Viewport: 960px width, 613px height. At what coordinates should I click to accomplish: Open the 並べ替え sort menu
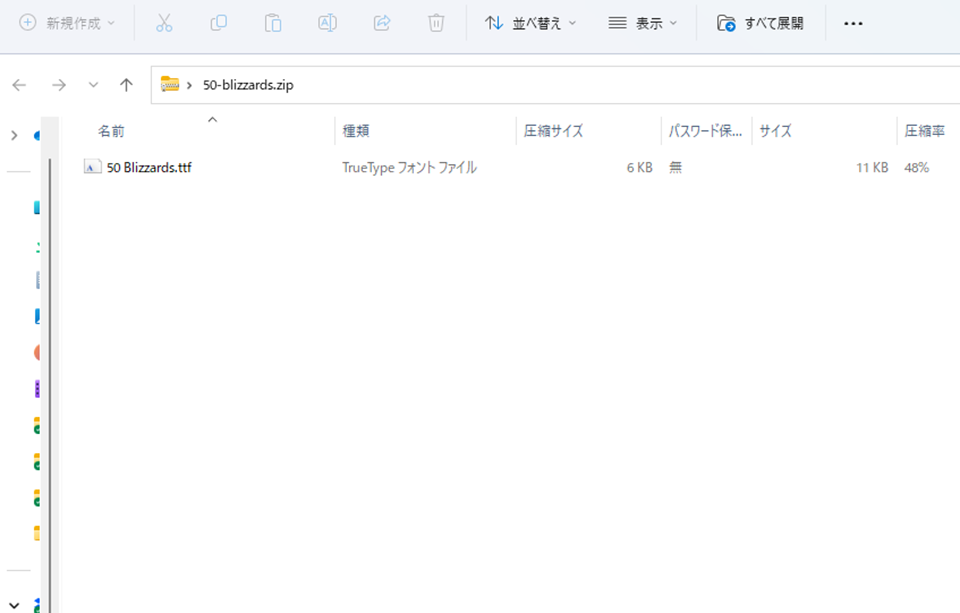tap(531, 23)
